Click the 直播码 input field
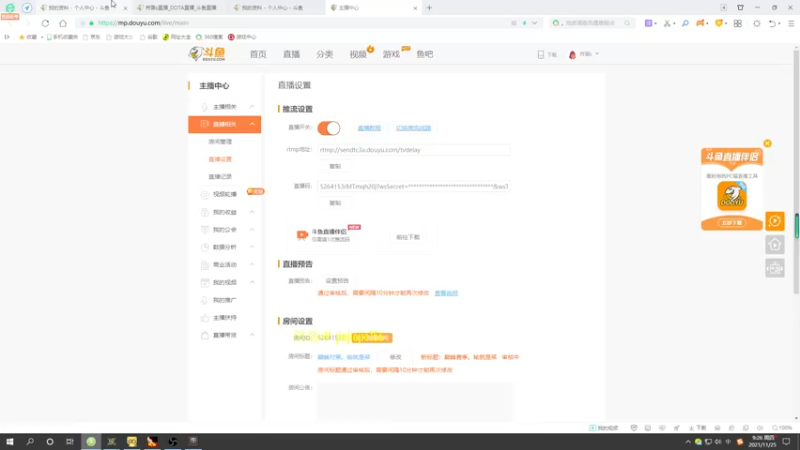 pos(413,187)
